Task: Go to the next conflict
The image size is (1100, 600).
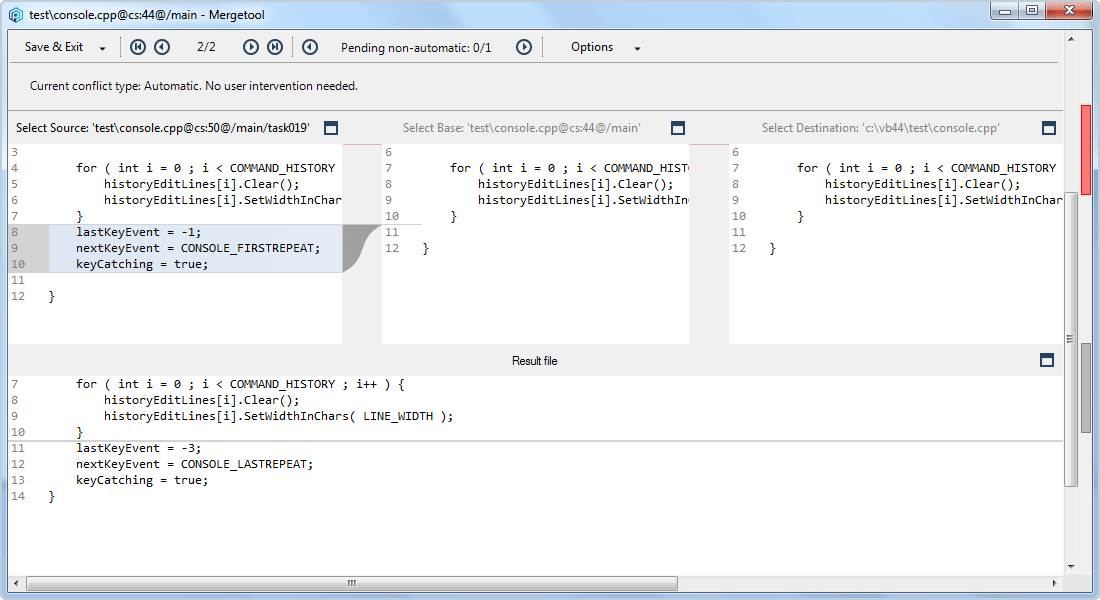Action: 250,47
